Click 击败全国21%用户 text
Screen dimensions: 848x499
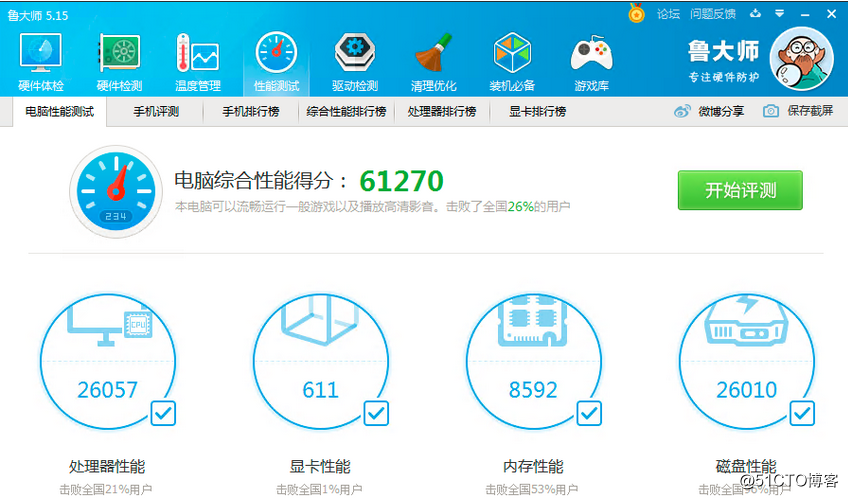pos(105,490)
